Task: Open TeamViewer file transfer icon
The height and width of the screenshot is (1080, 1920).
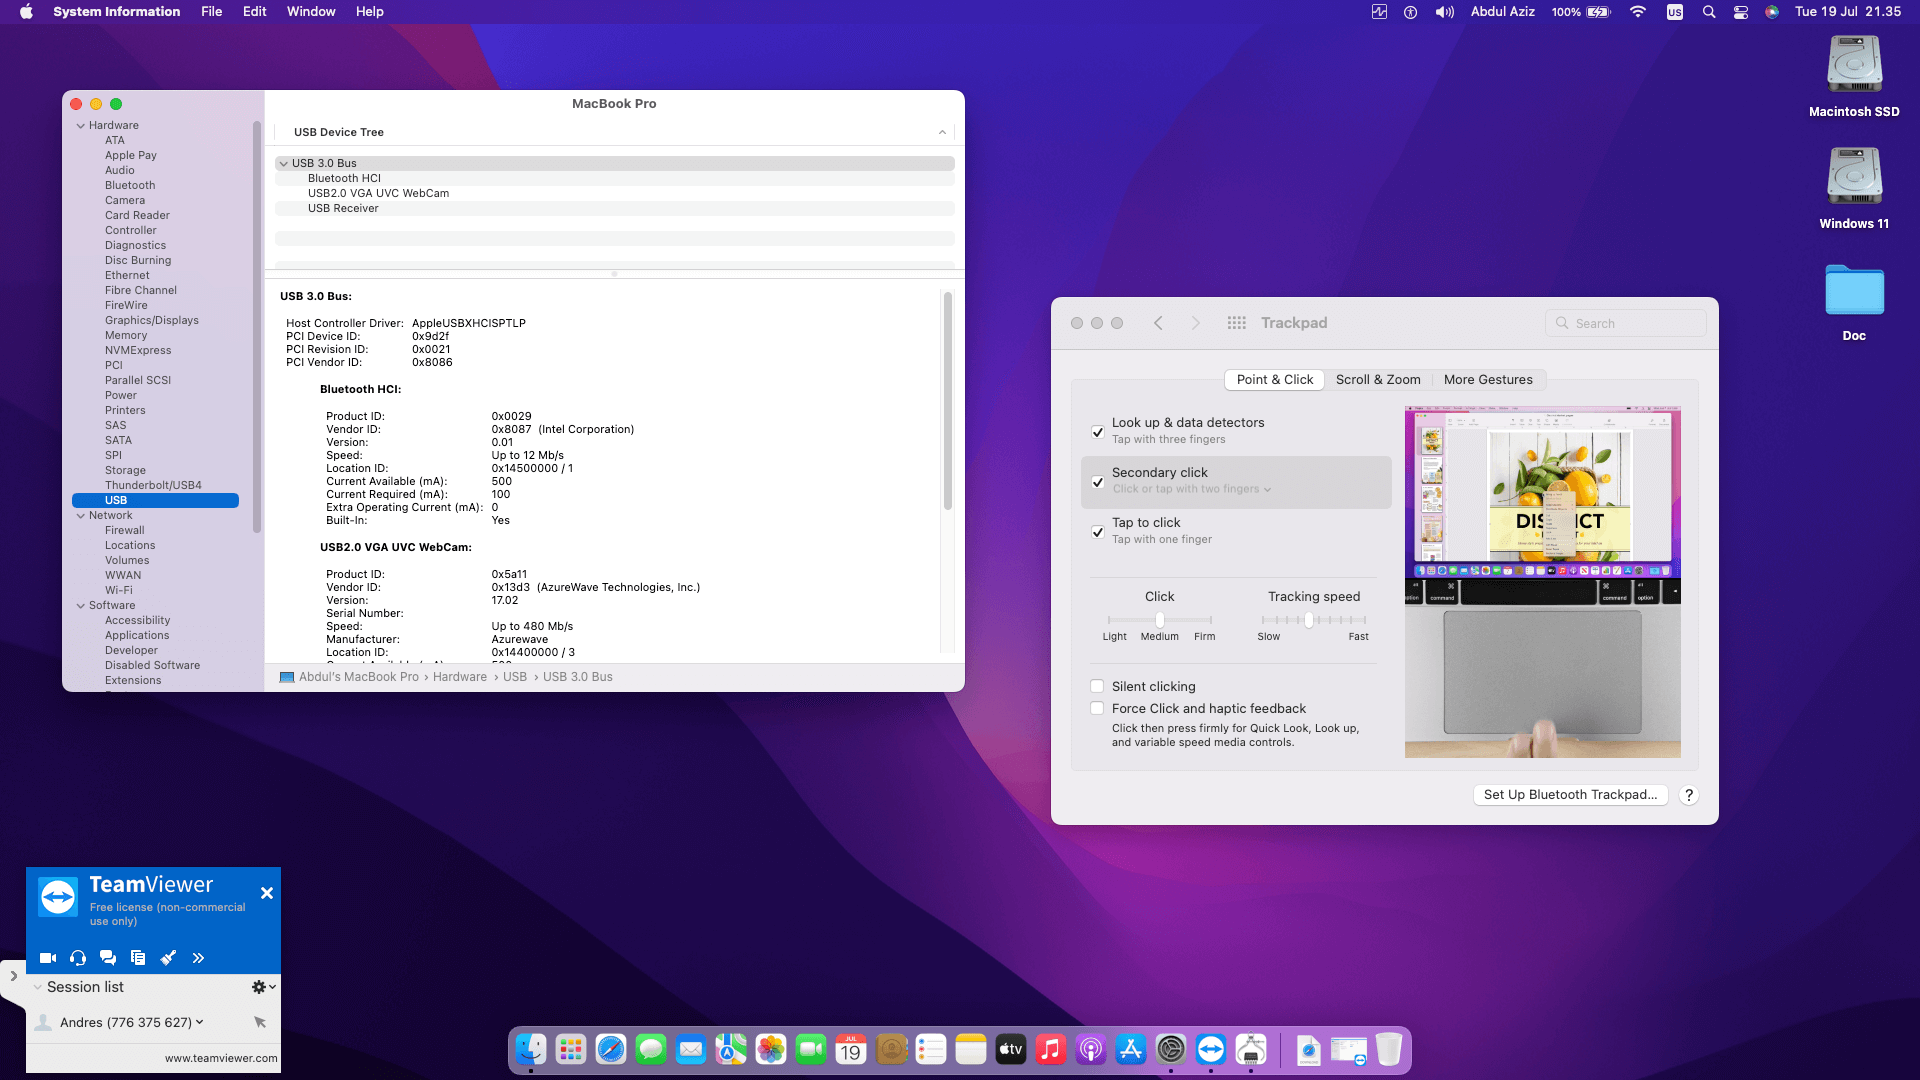Action: coord(138,958)
